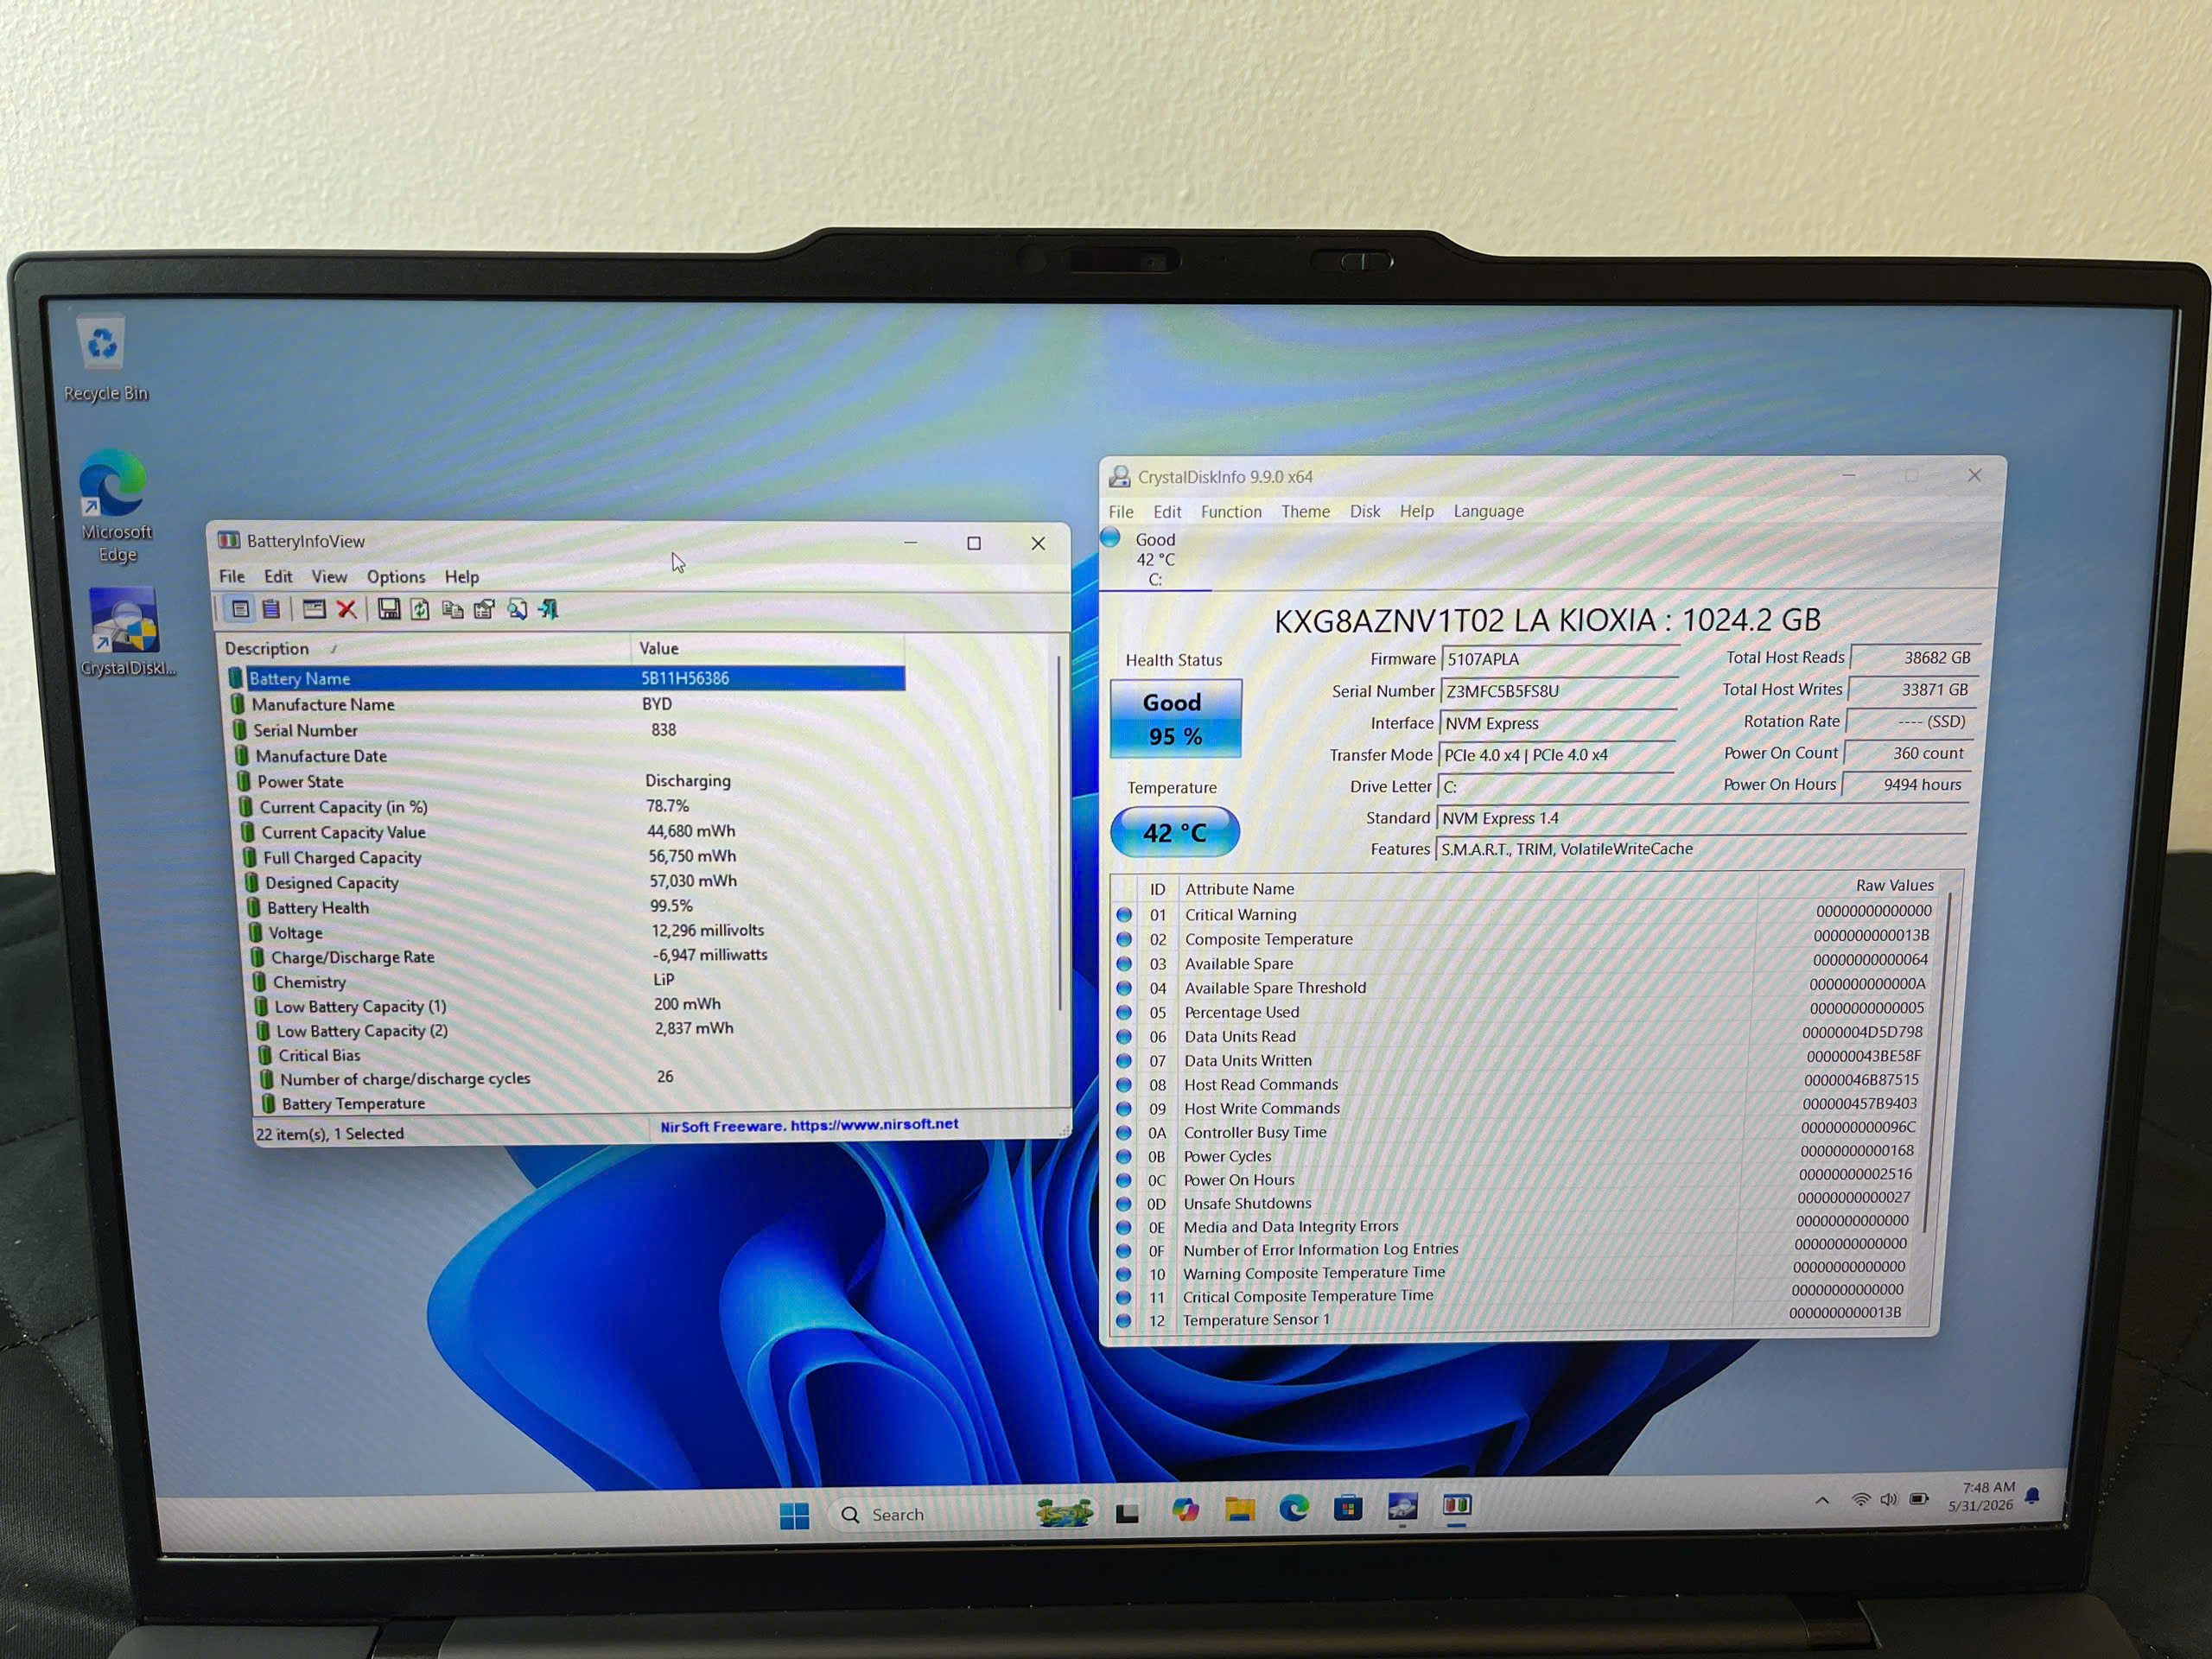
Task: Select the CrystalDiskInfo desktop shortcut
Action: coord(125,632)
